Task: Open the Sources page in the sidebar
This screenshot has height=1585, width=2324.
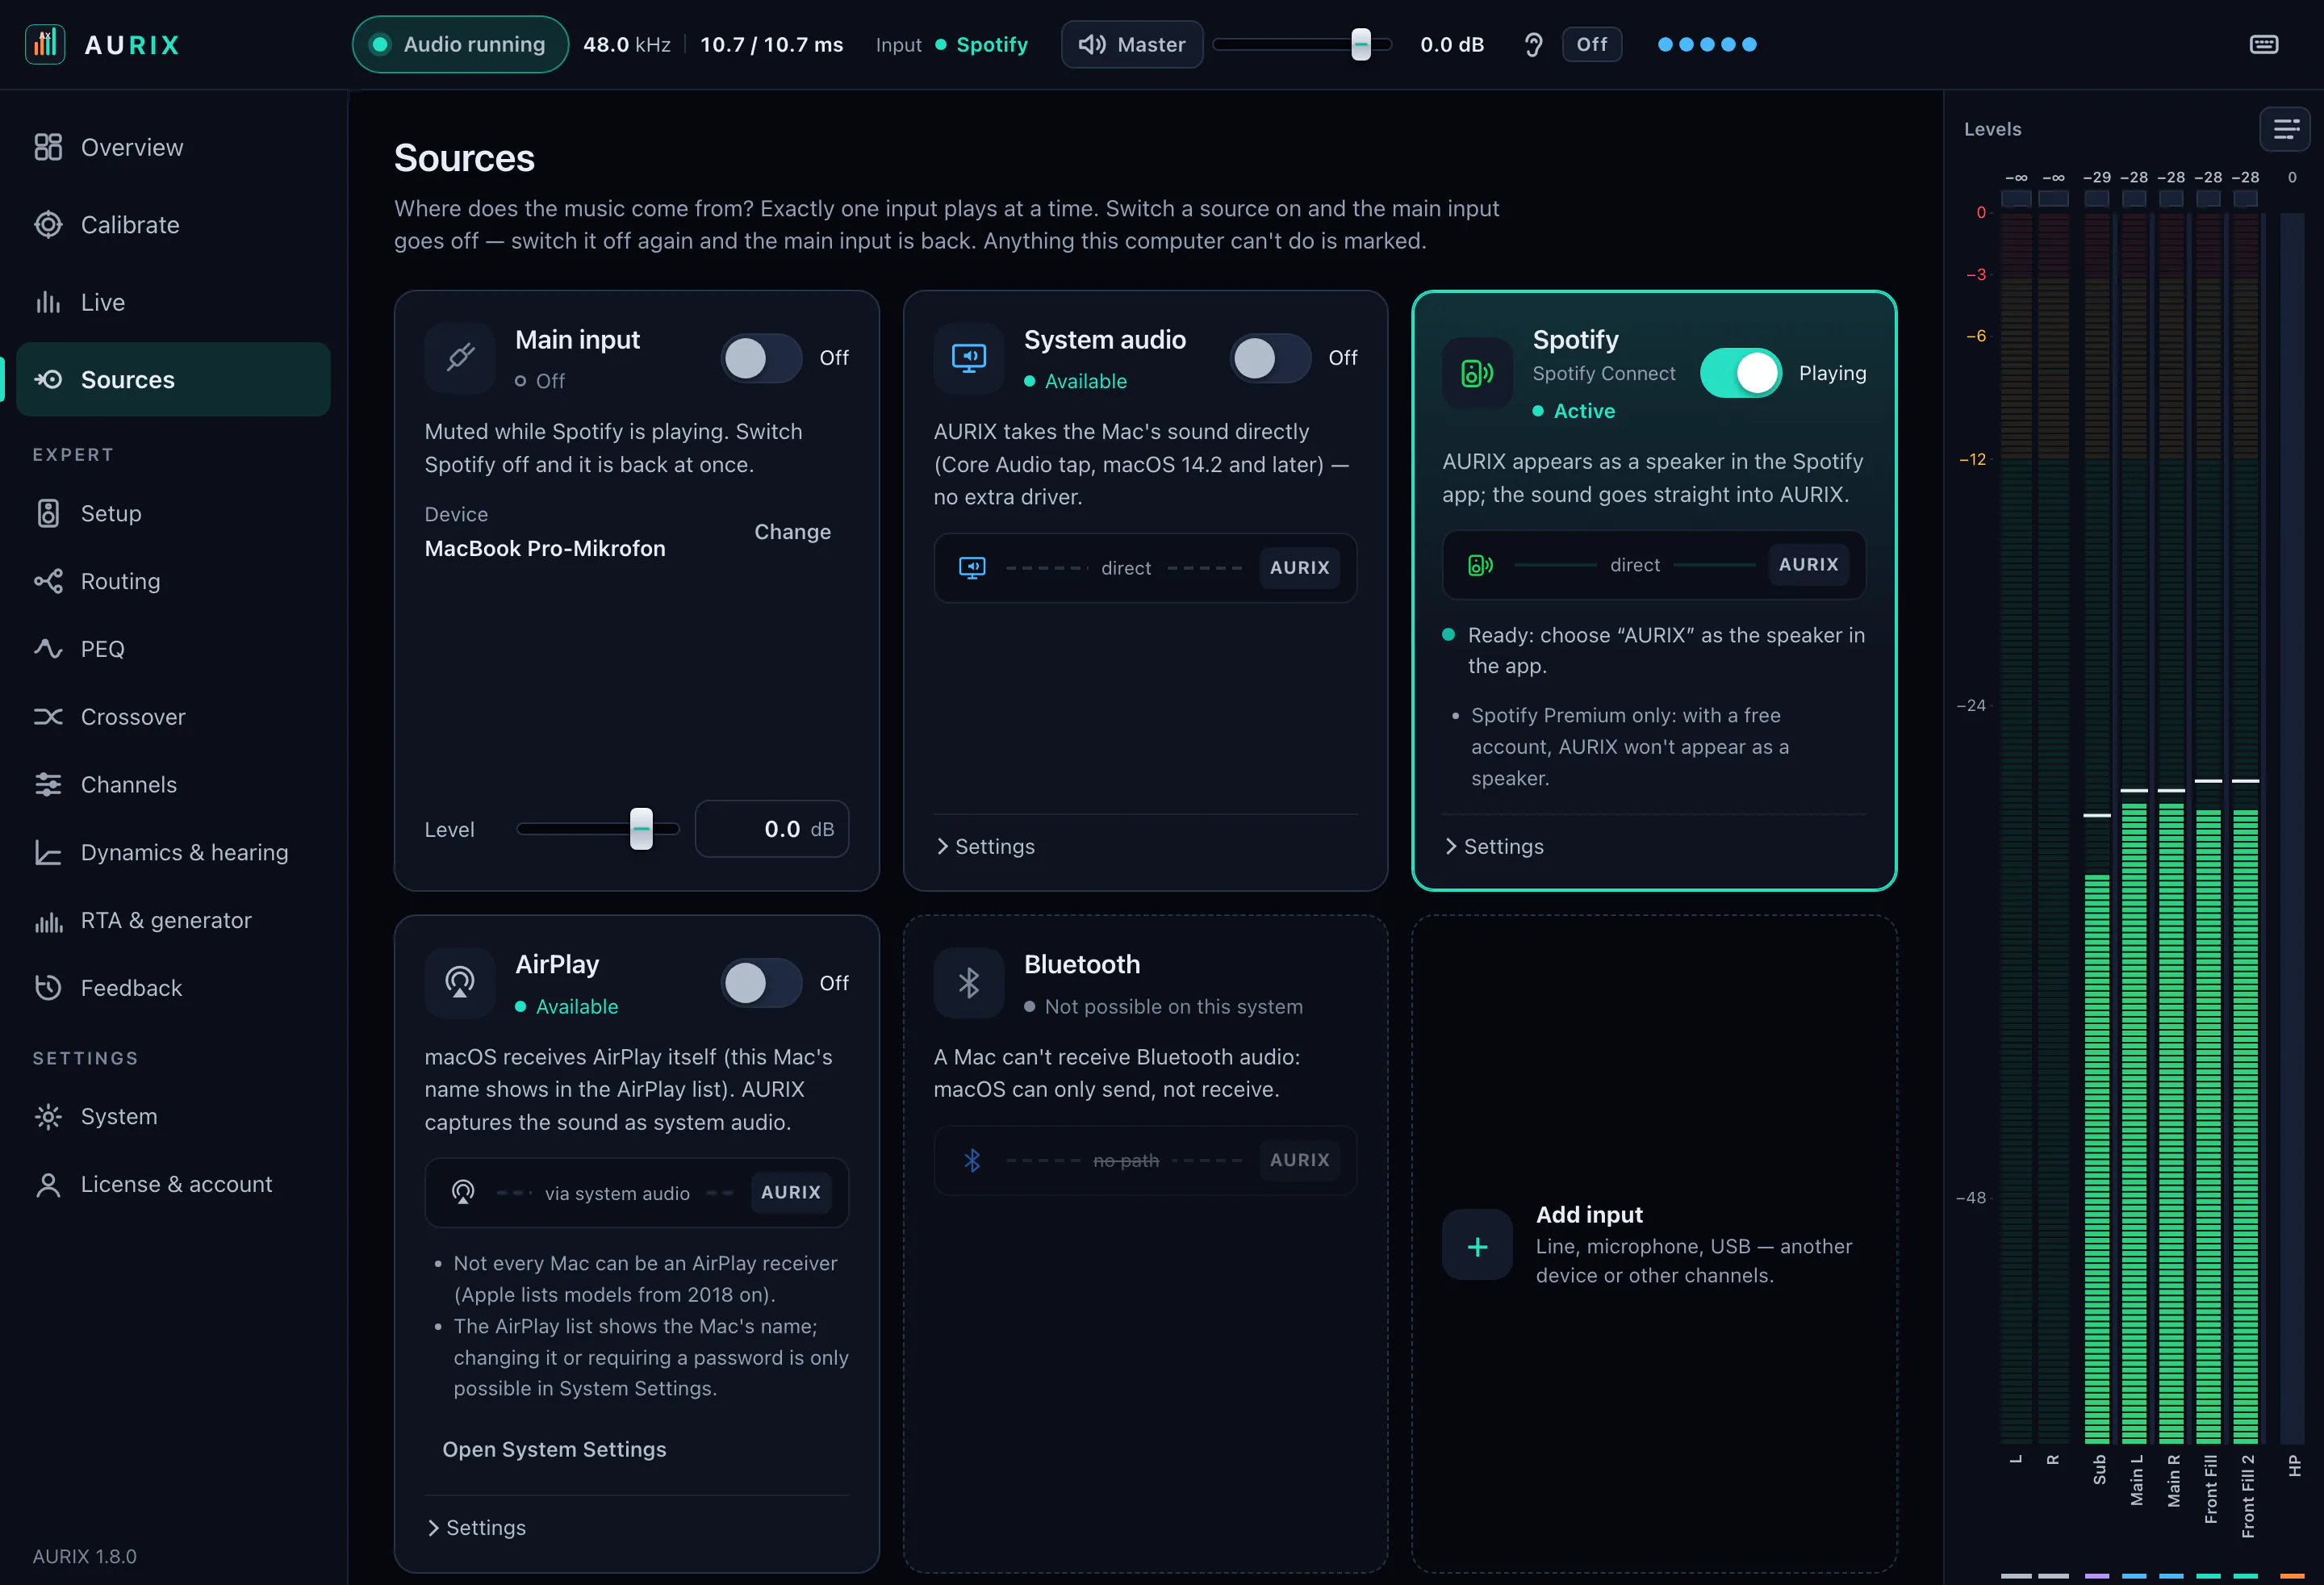Action: pos(173,379)
